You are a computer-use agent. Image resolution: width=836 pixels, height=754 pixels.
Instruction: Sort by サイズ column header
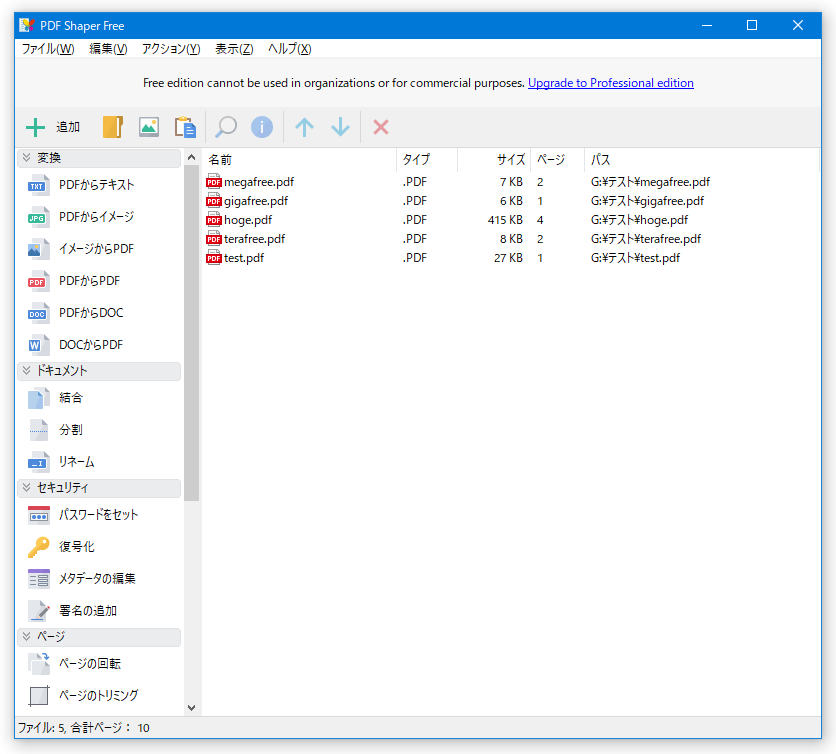coord(494,159)
